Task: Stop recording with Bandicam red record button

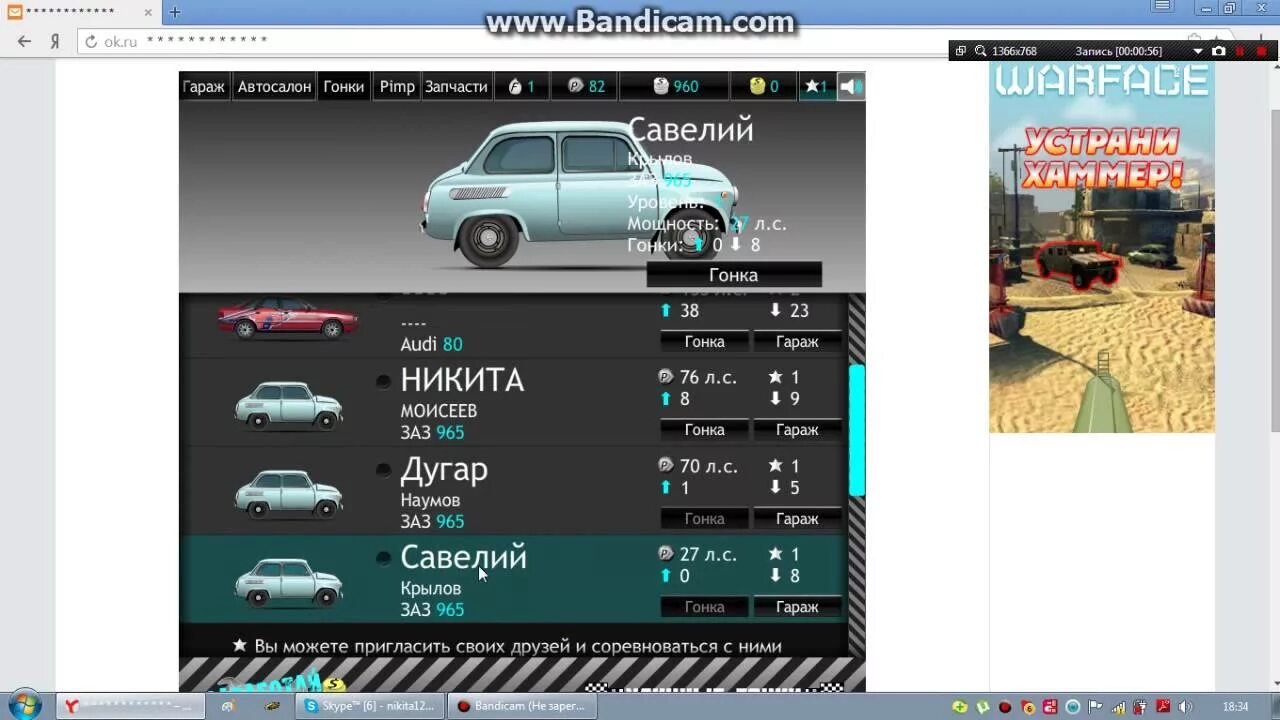Action: 1263,50
